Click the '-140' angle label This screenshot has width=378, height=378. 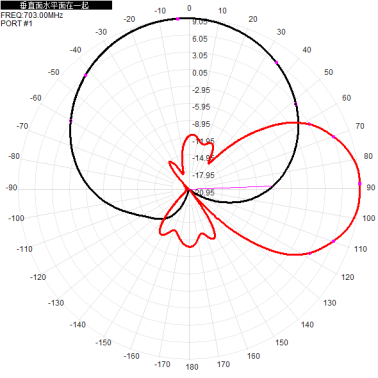coord(78,325)
